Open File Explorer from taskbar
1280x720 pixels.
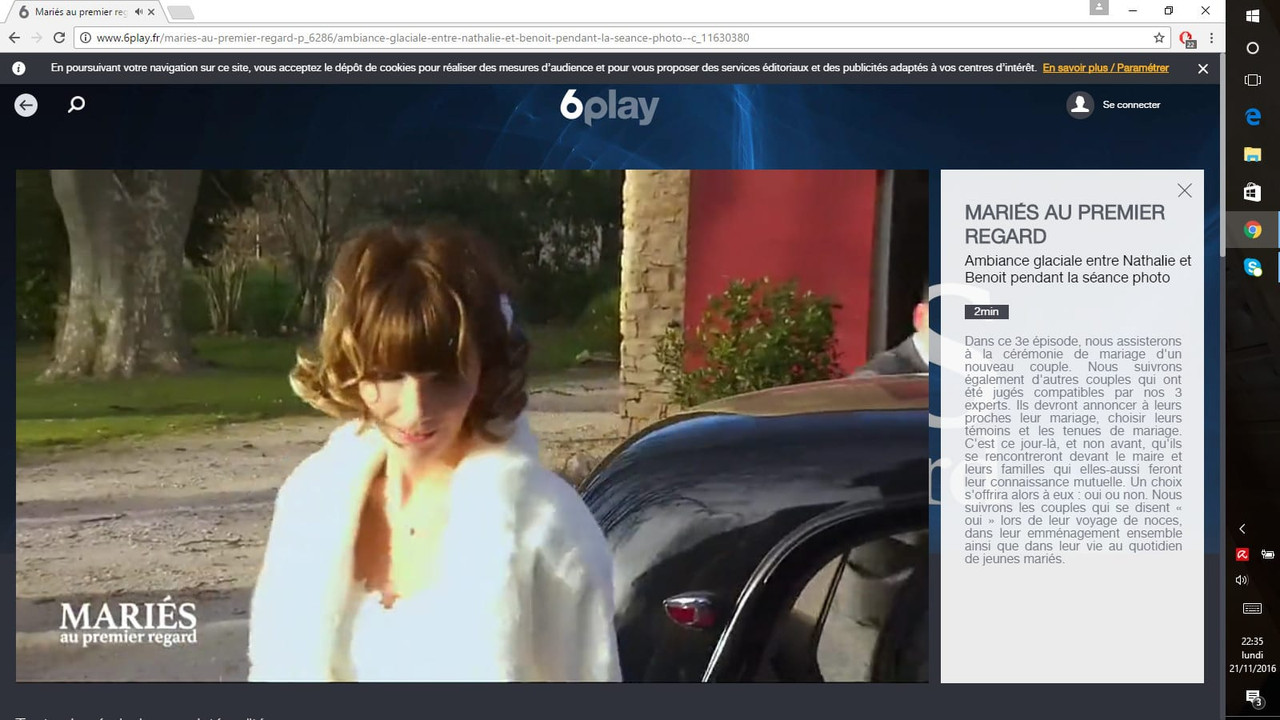[1253, 154]
